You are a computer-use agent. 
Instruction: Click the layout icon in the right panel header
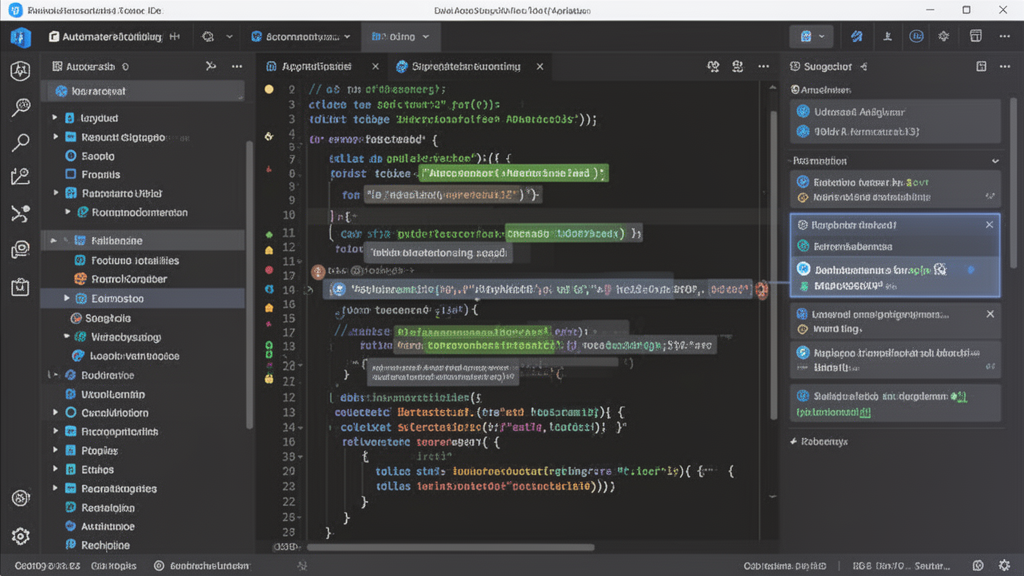[981, 66]
